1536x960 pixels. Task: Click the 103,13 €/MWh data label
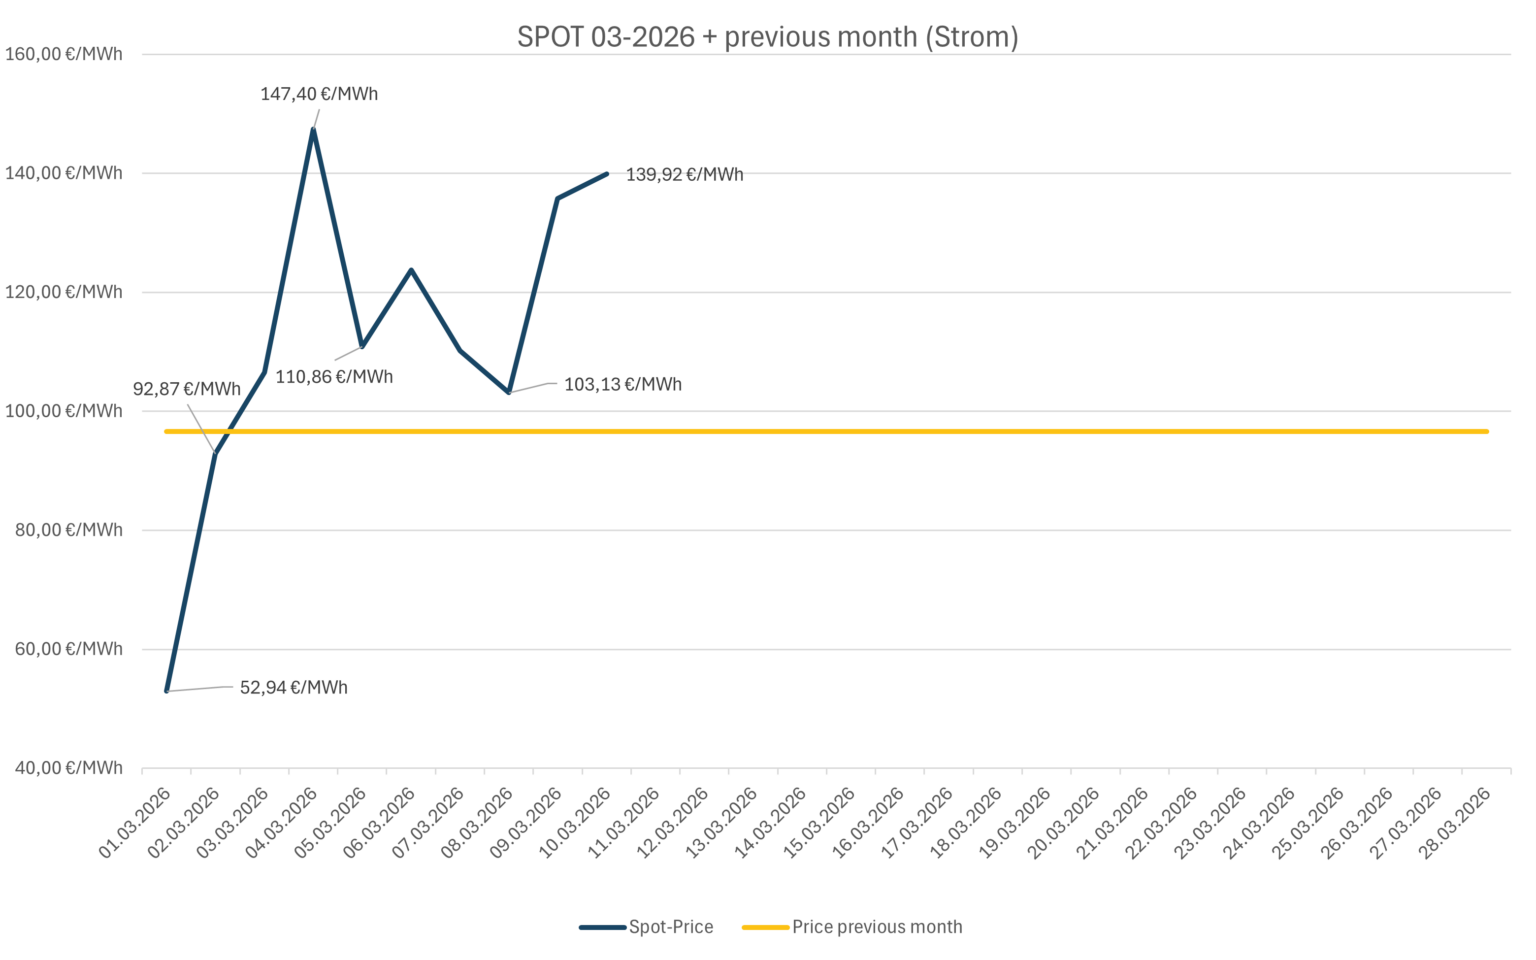coord(622,384)
